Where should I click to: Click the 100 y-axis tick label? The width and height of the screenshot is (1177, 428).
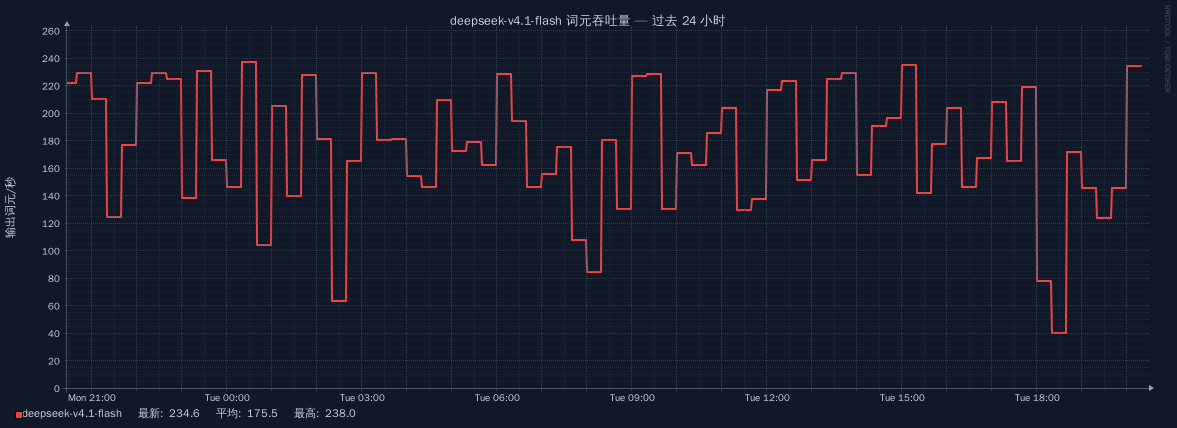[x=52, y=251]
